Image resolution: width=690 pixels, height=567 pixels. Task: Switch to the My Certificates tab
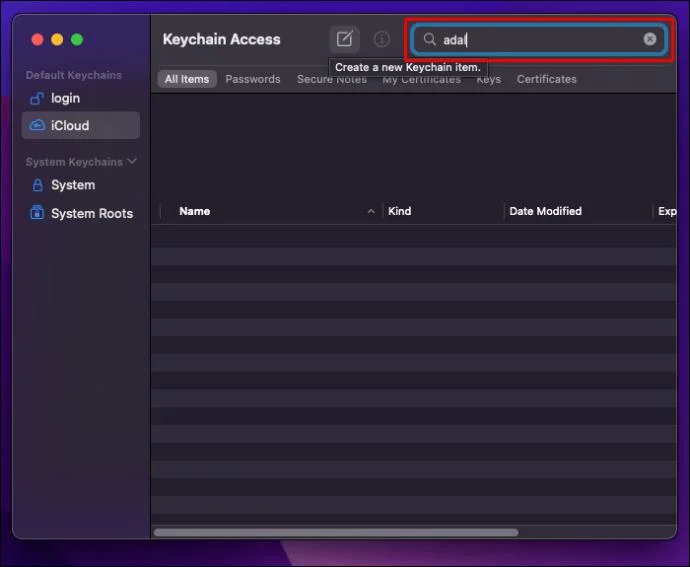click(x=422, y=80)
